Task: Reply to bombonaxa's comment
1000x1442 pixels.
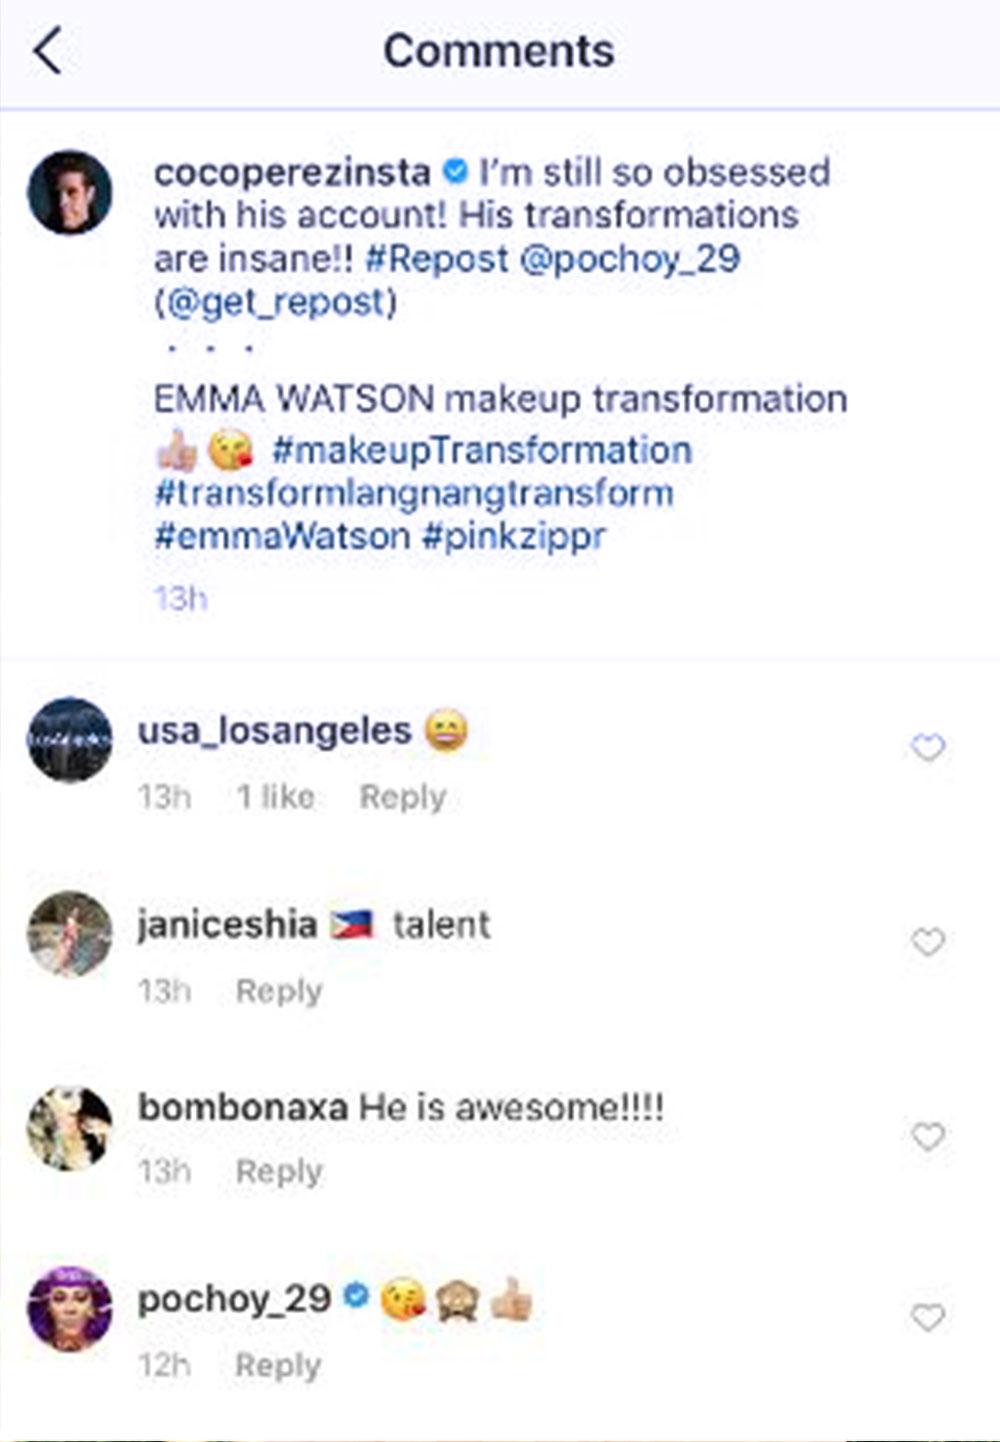Action: (x=278, y=1171)
